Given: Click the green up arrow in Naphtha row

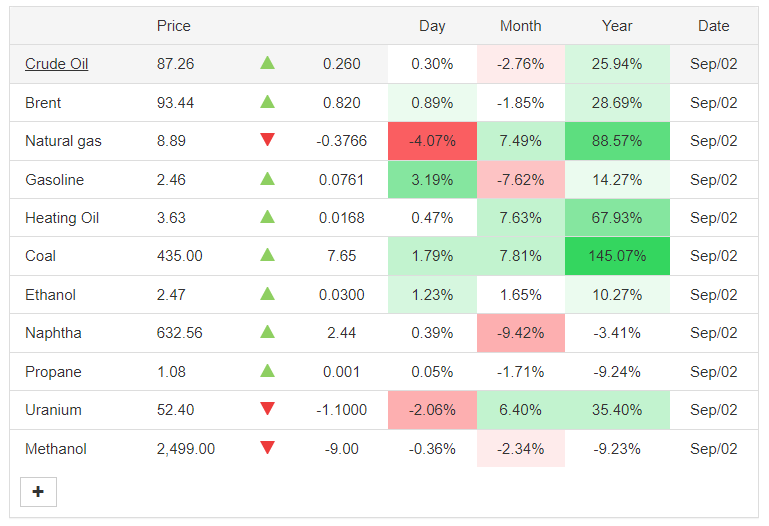Looking at the screenshot, I should click(x=267, y=332).
